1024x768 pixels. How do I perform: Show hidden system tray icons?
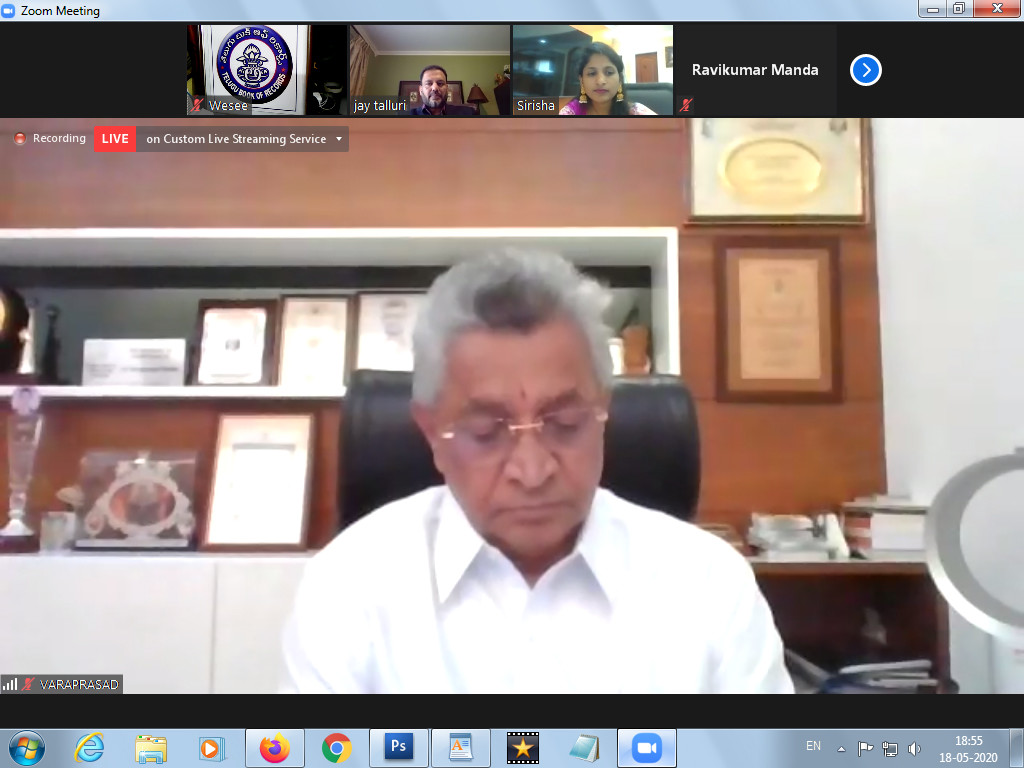pos(841,748)
